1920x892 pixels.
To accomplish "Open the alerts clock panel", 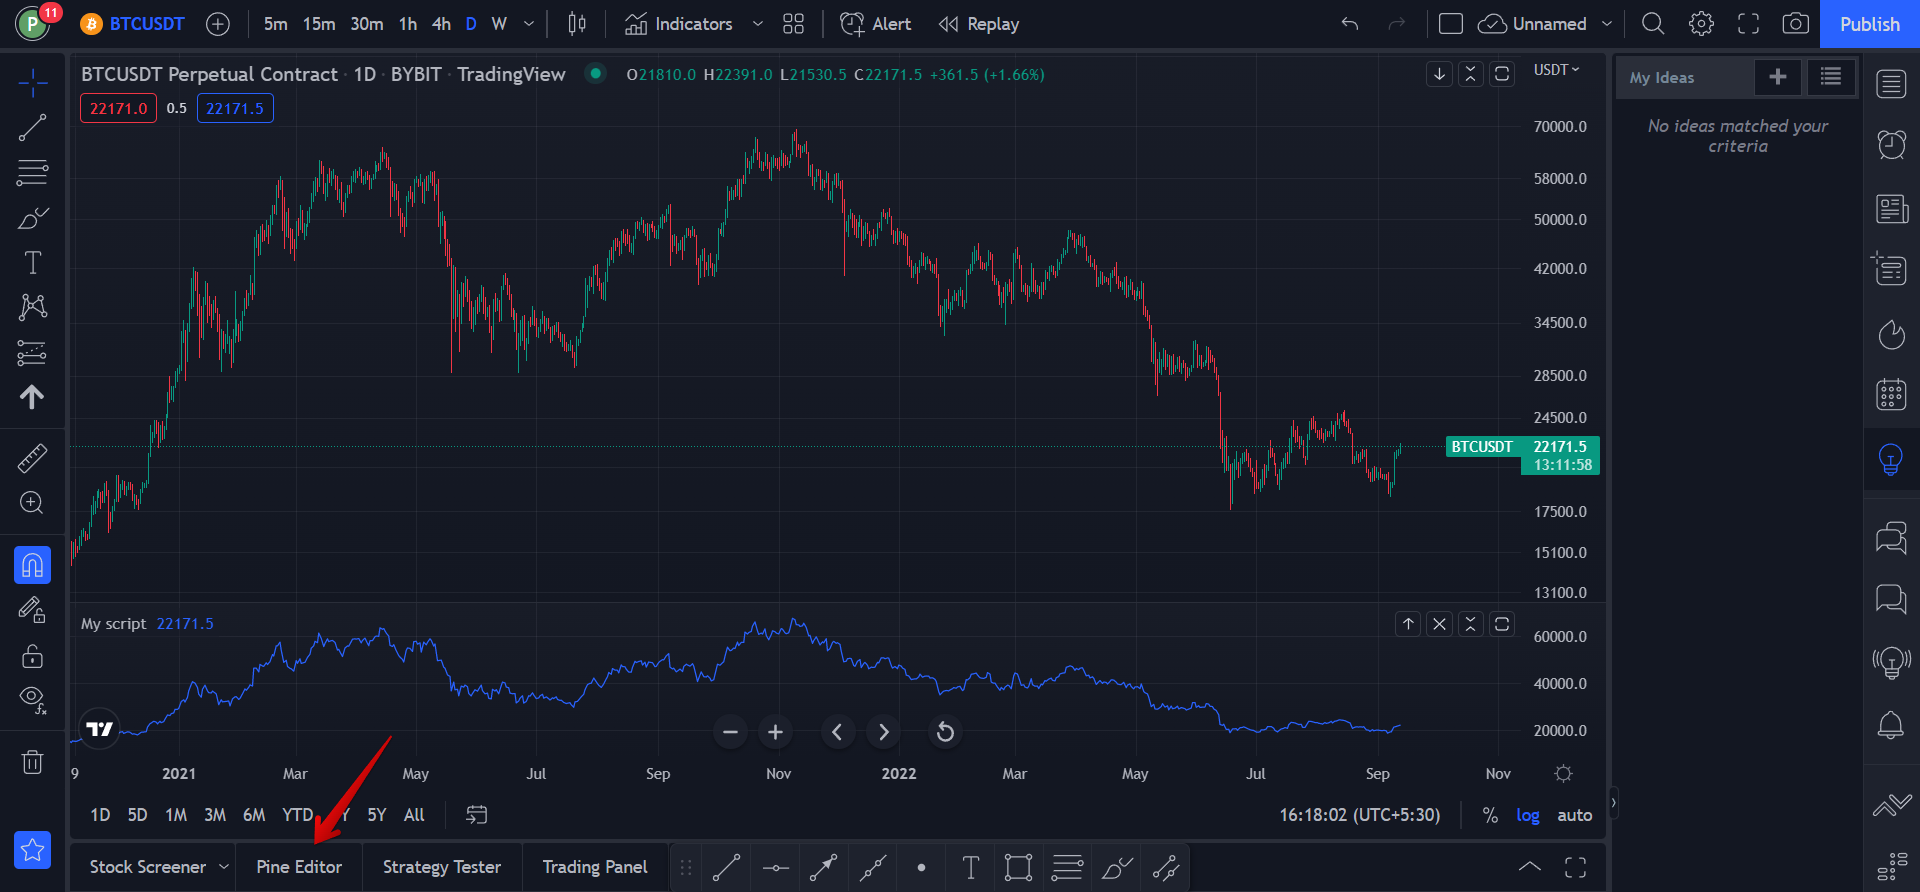I will tap(1891, 146).
